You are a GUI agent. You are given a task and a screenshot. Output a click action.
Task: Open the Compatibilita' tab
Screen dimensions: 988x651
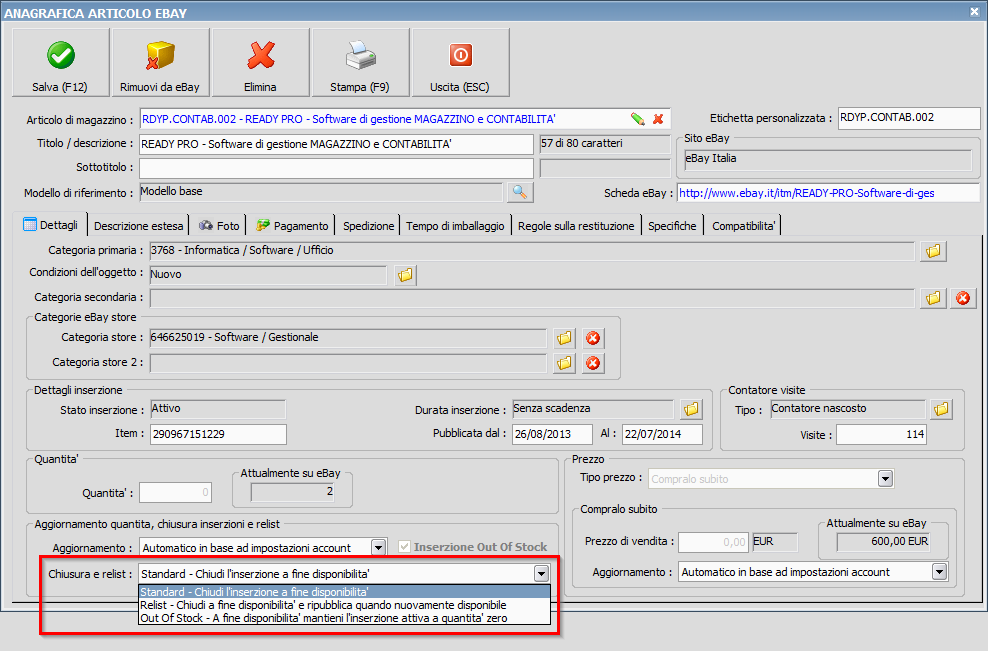(x=744, y=226)
